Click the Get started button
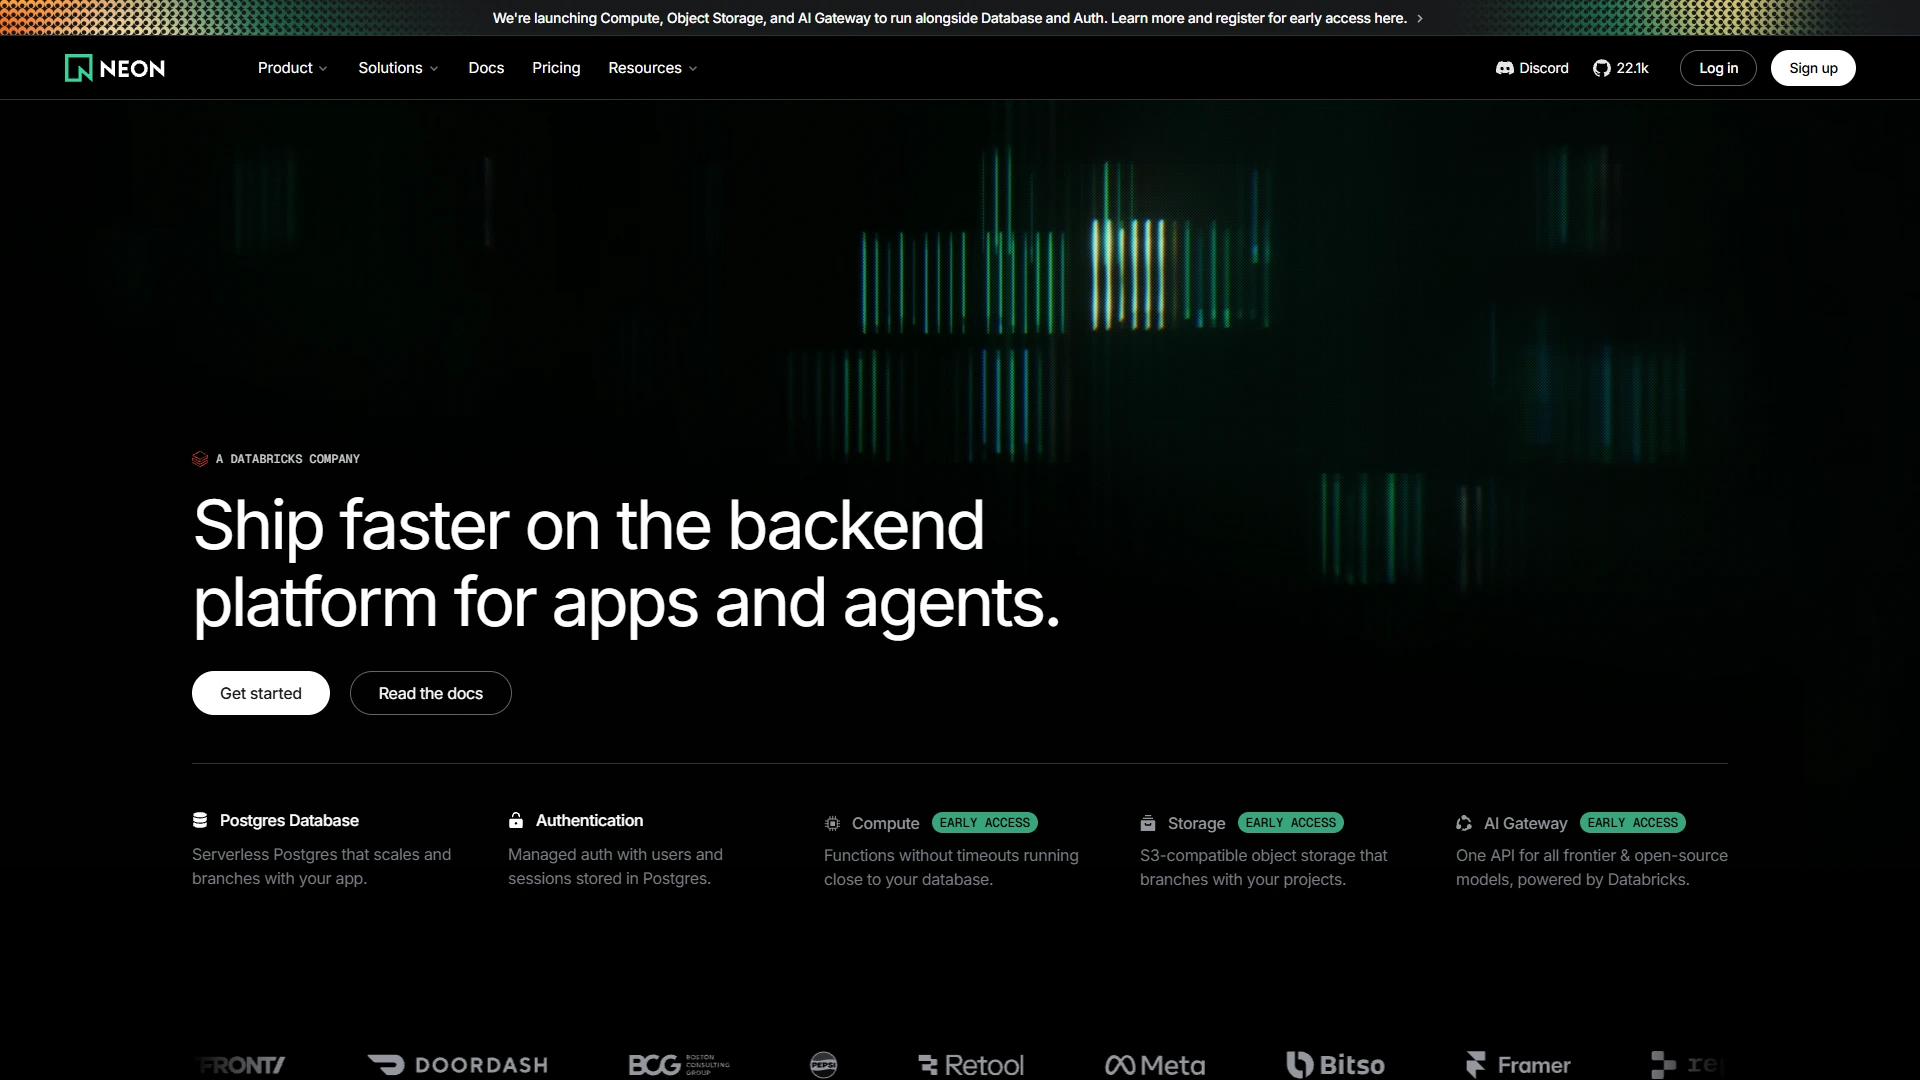The image size is (1920, 1080). (261, 693)
